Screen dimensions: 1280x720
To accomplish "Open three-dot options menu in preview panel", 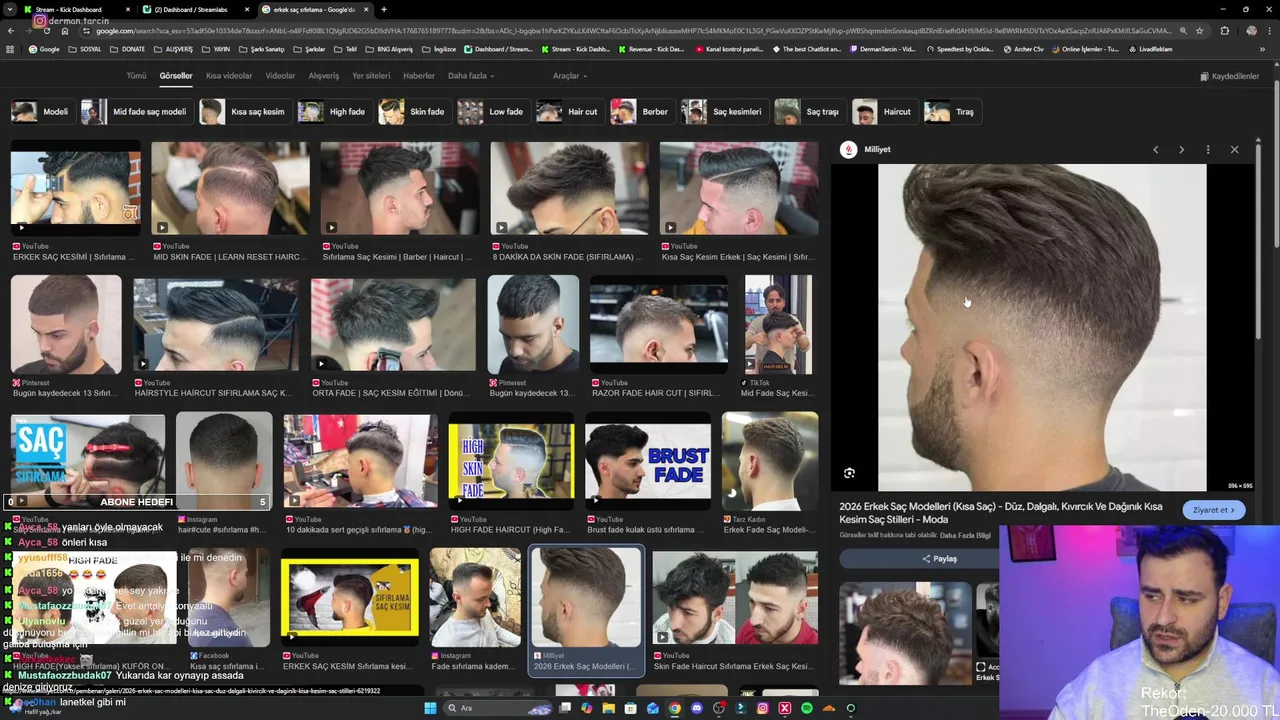I will tap(1208, 149).
